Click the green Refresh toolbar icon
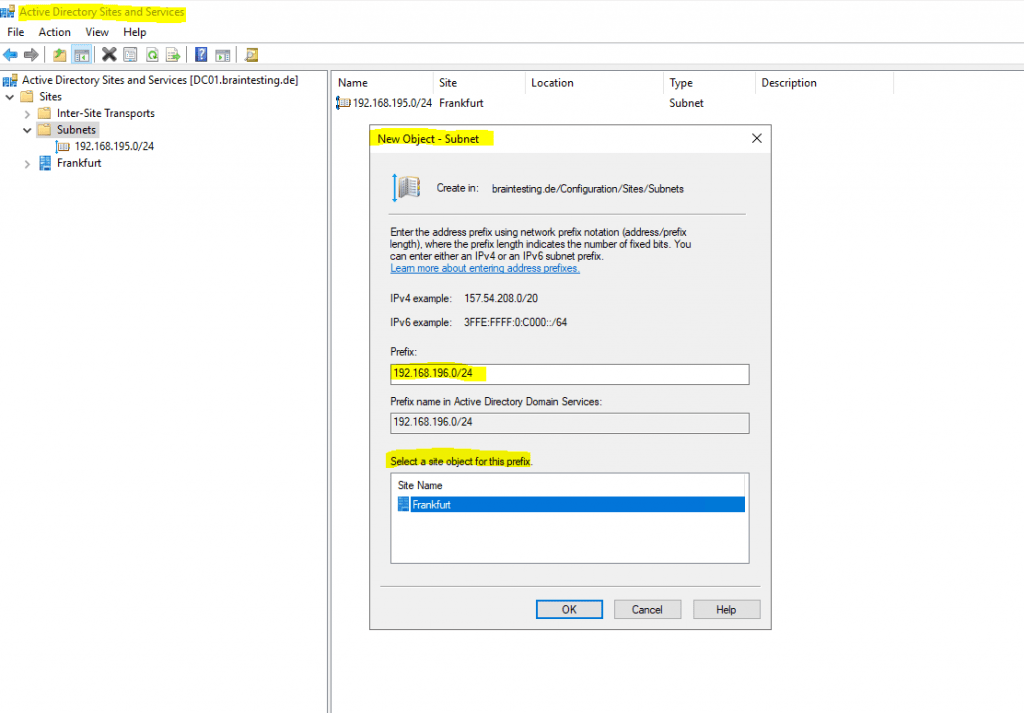Screen dimensions: 1024x713 click(152, 55)
